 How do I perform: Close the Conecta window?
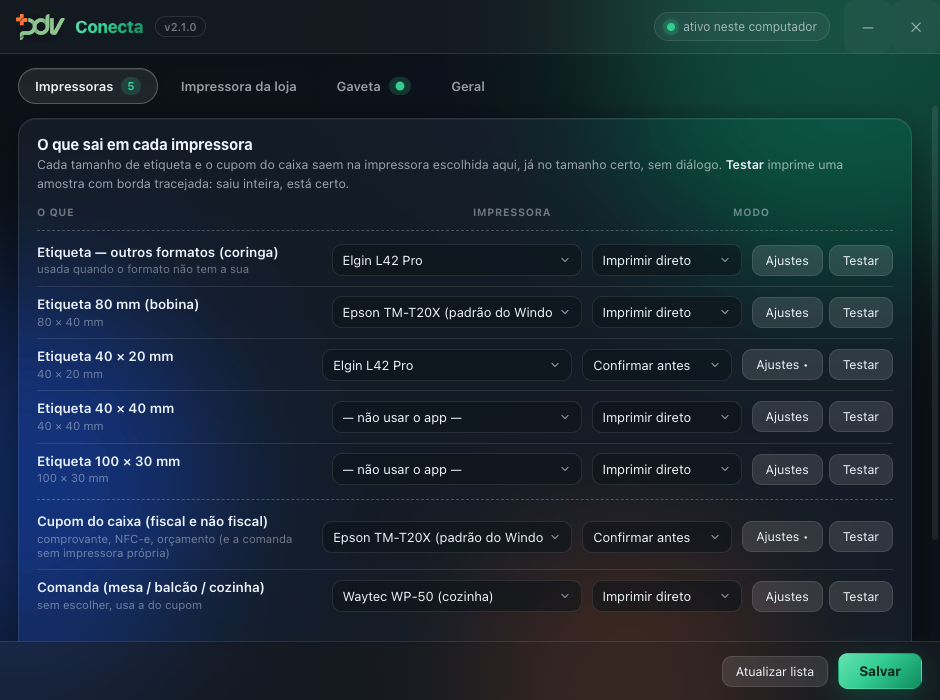(915, 27)
